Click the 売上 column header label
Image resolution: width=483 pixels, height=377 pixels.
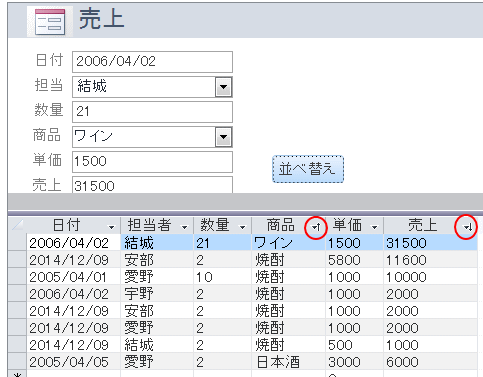423,225
